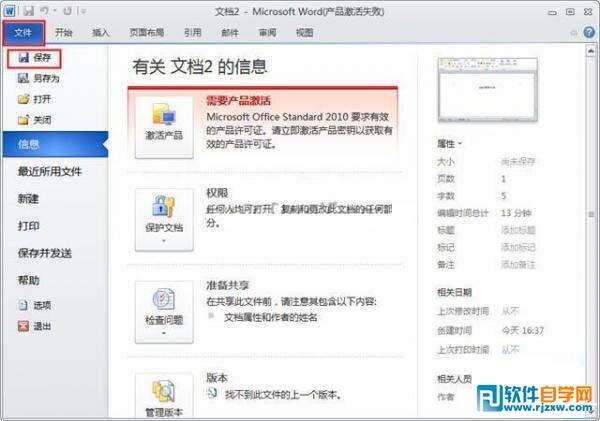This screenshot has height=421, width=600.
Task: Click 文档属性和作者的姓名 list item
Action: (271, 317)
